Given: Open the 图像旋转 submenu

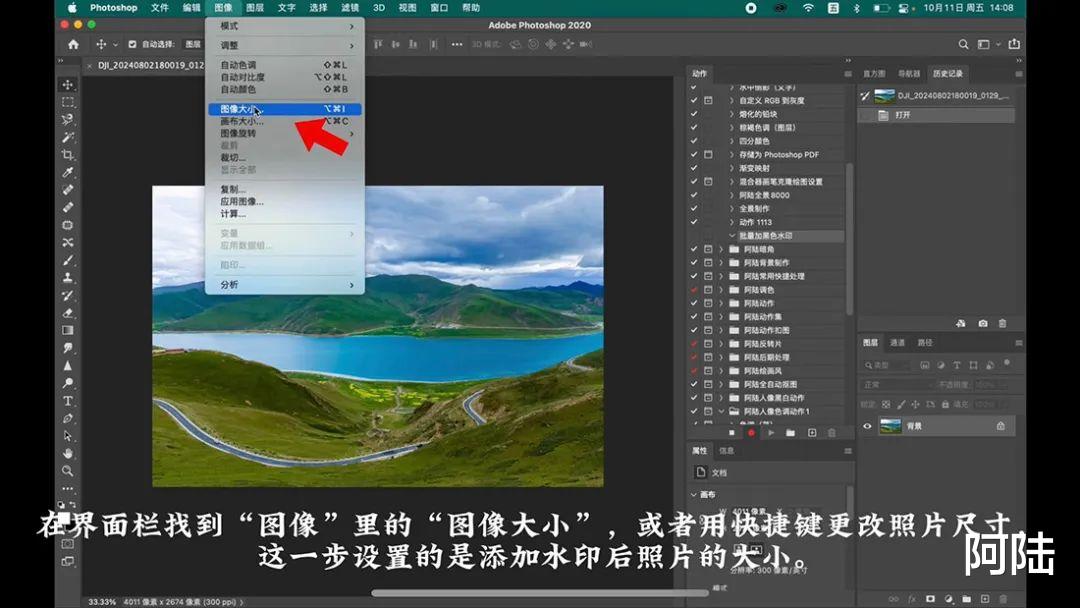Looking at the screenshot, I should (285, 134).
